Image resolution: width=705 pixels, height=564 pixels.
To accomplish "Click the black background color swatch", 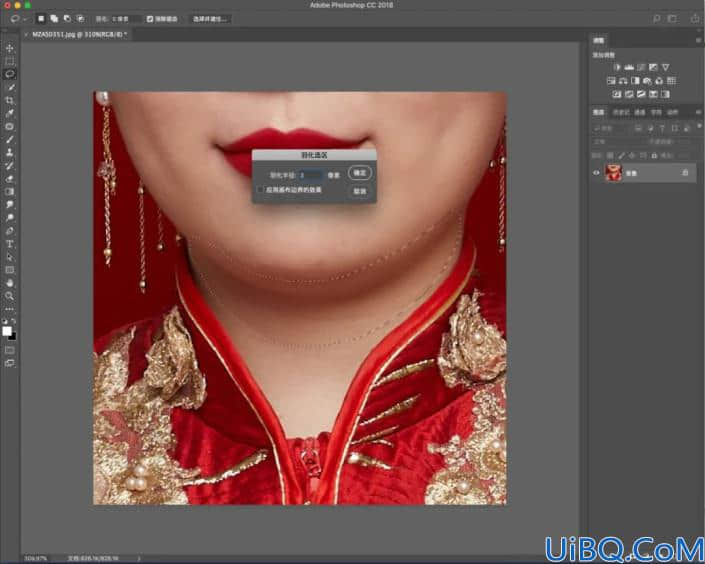I will [13, 337].
